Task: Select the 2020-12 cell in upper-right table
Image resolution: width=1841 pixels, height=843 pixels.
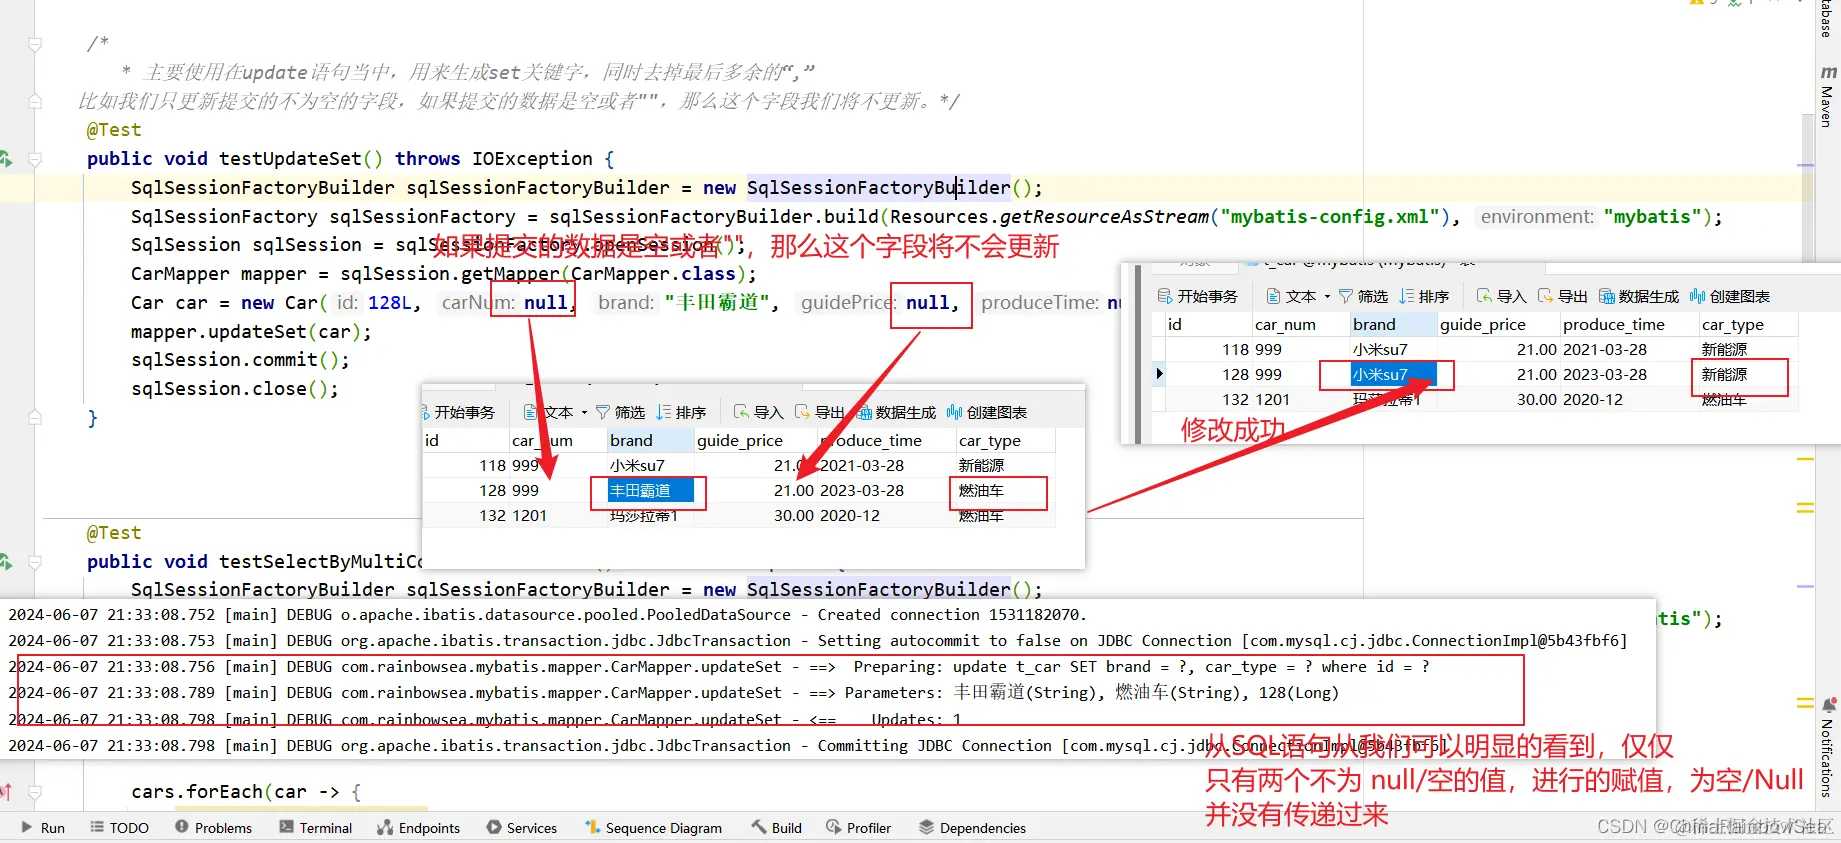Action: click(1629, 399)
